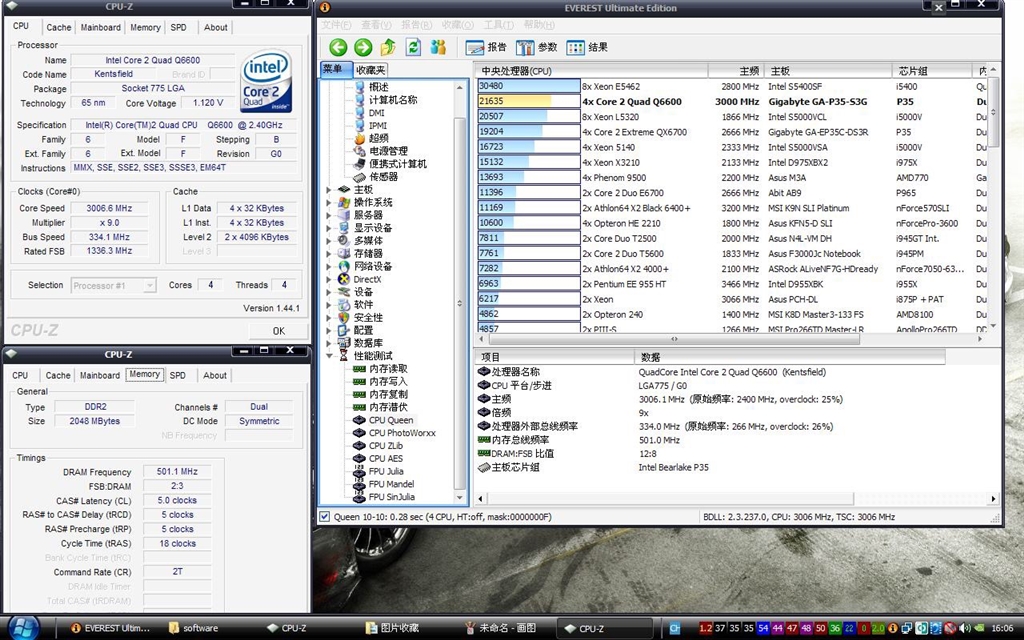Expand the 服务器 node in the tree

point(328,215)
